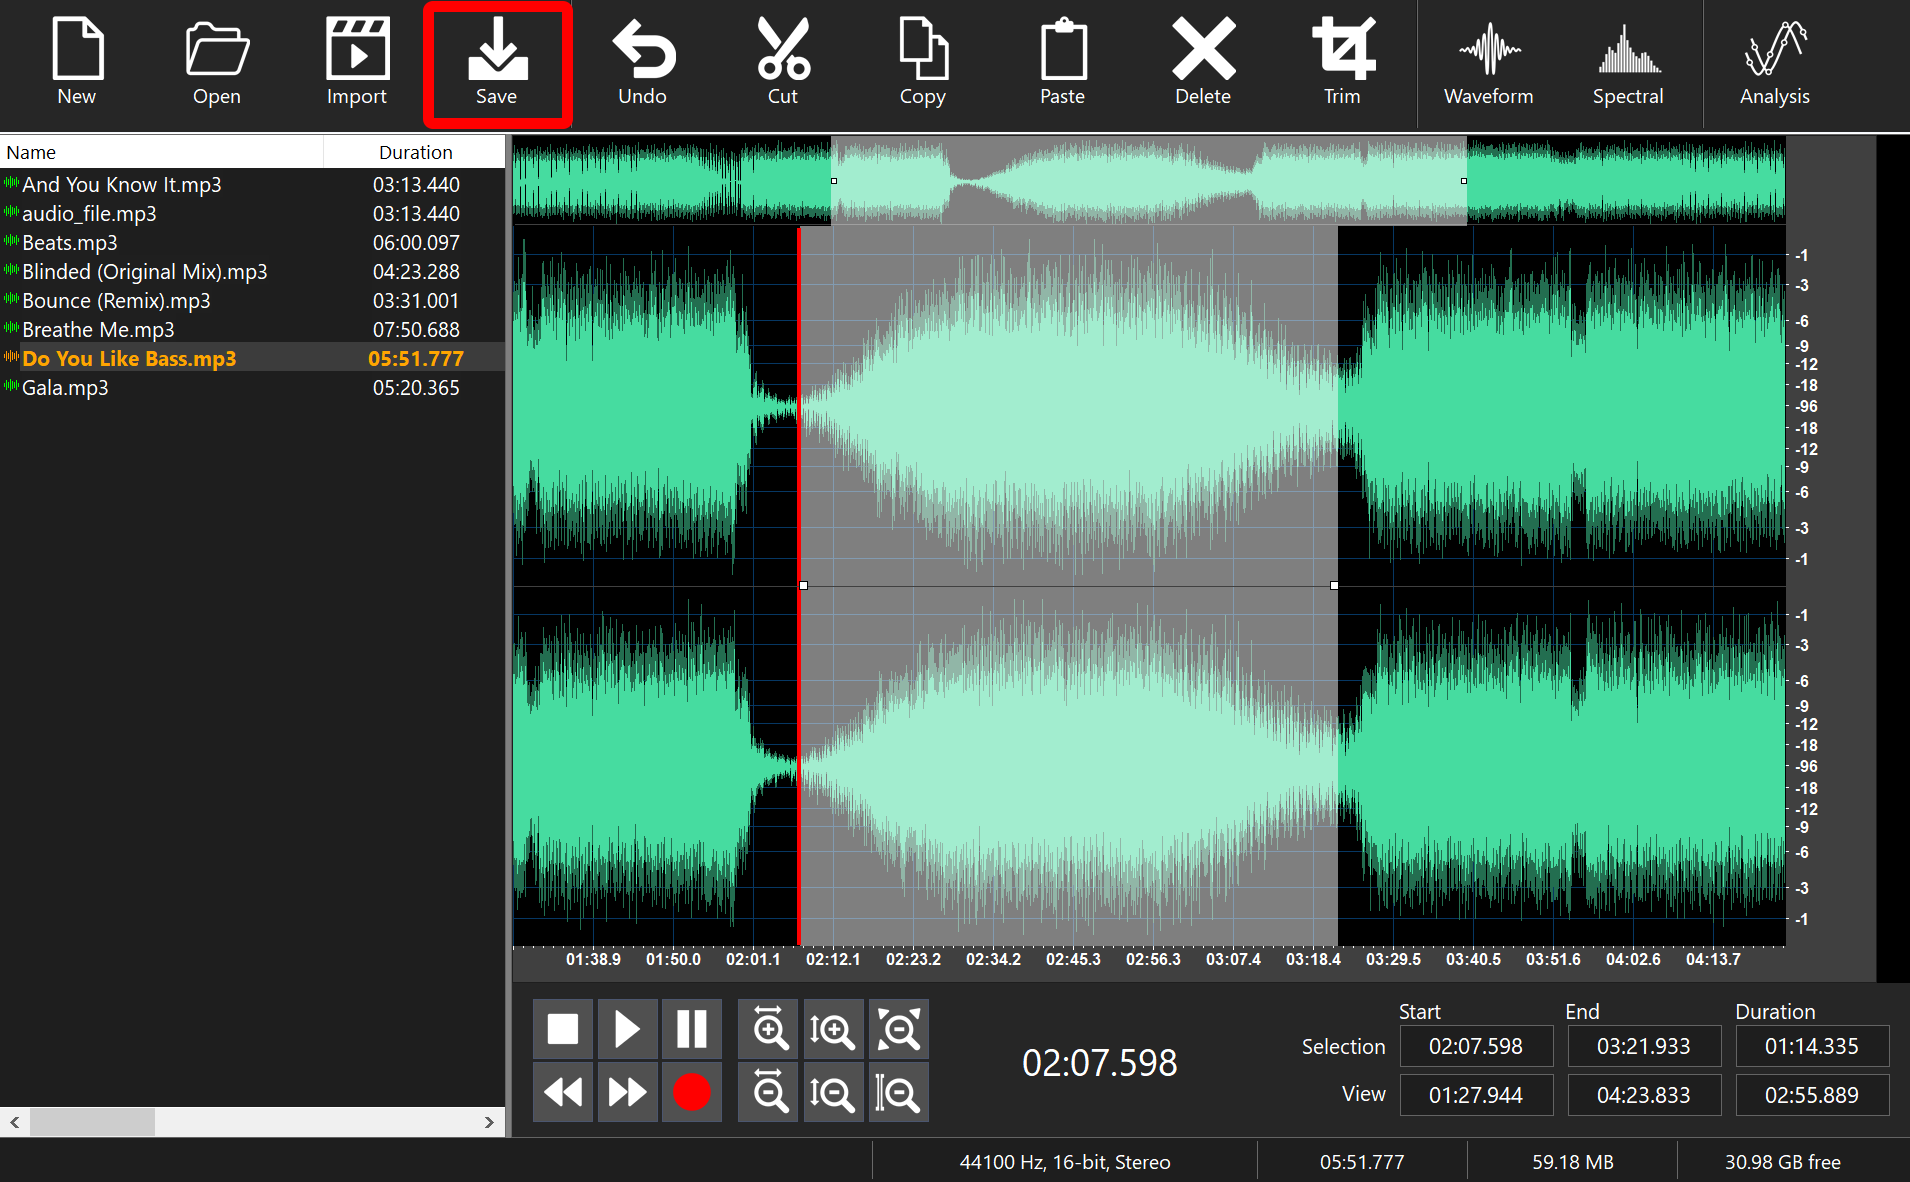Screen dimensions: 1910x1182
Task: Paste audio from clipboard
Action: pos(1063,62)
